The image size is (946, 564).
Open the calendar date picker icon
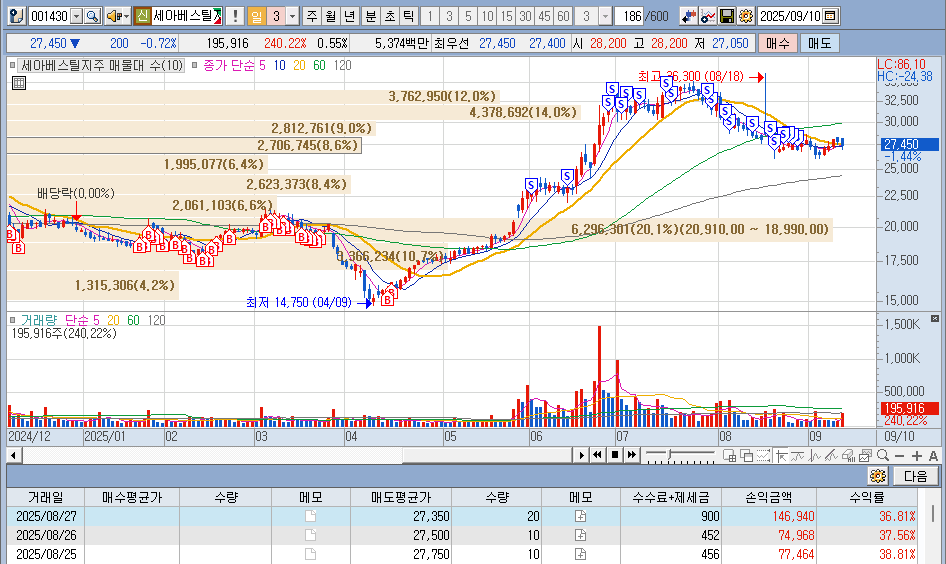point(830,16)
